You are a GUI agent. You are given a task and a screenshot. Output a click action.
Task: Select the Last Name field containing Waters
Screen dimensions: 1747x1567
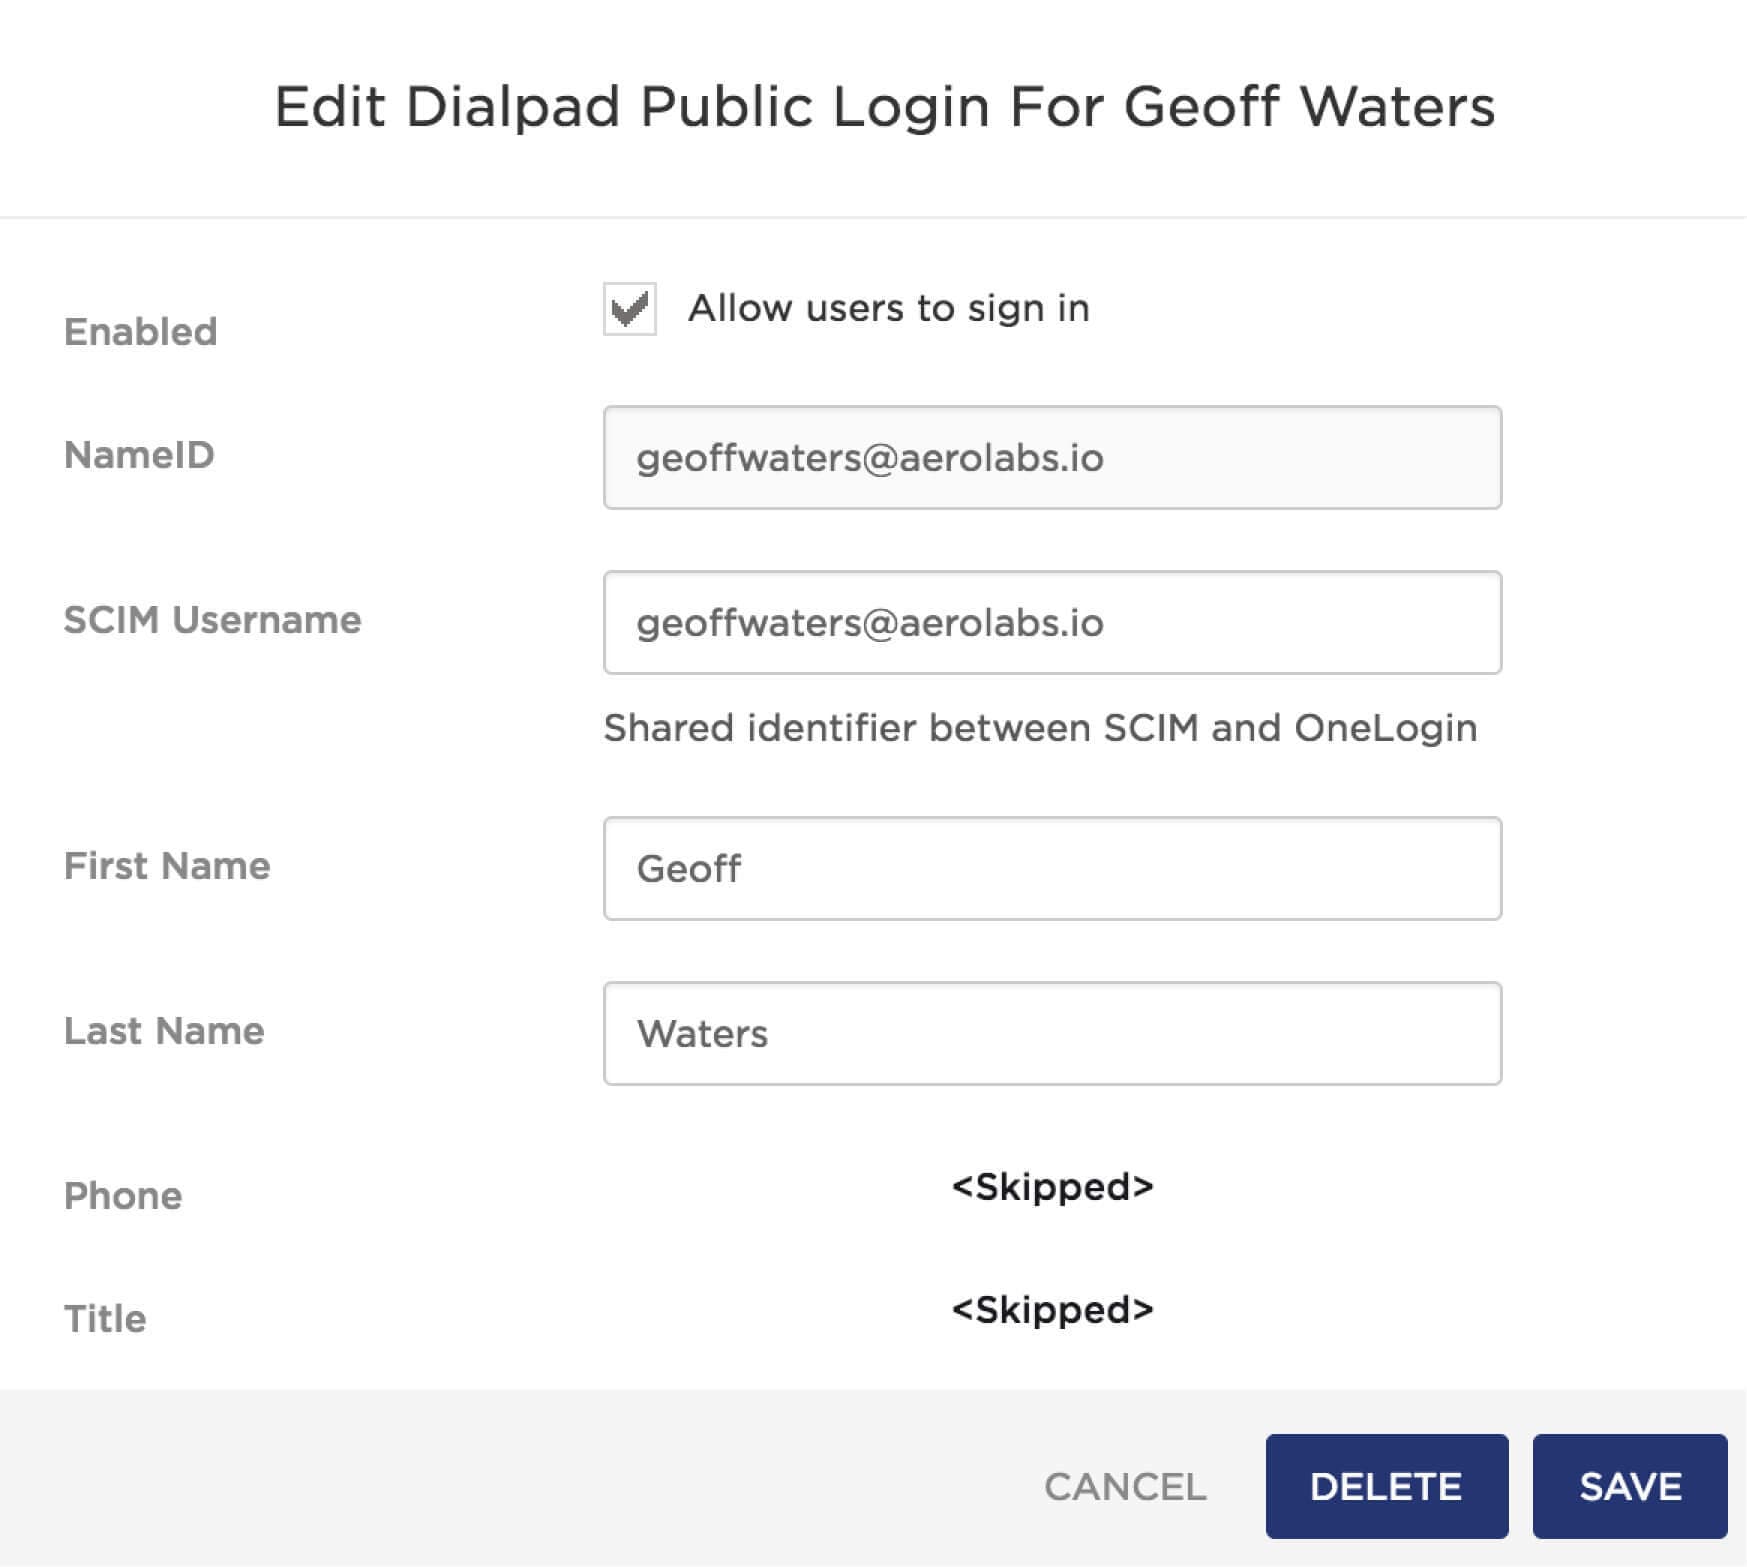pos(1052,1033)
